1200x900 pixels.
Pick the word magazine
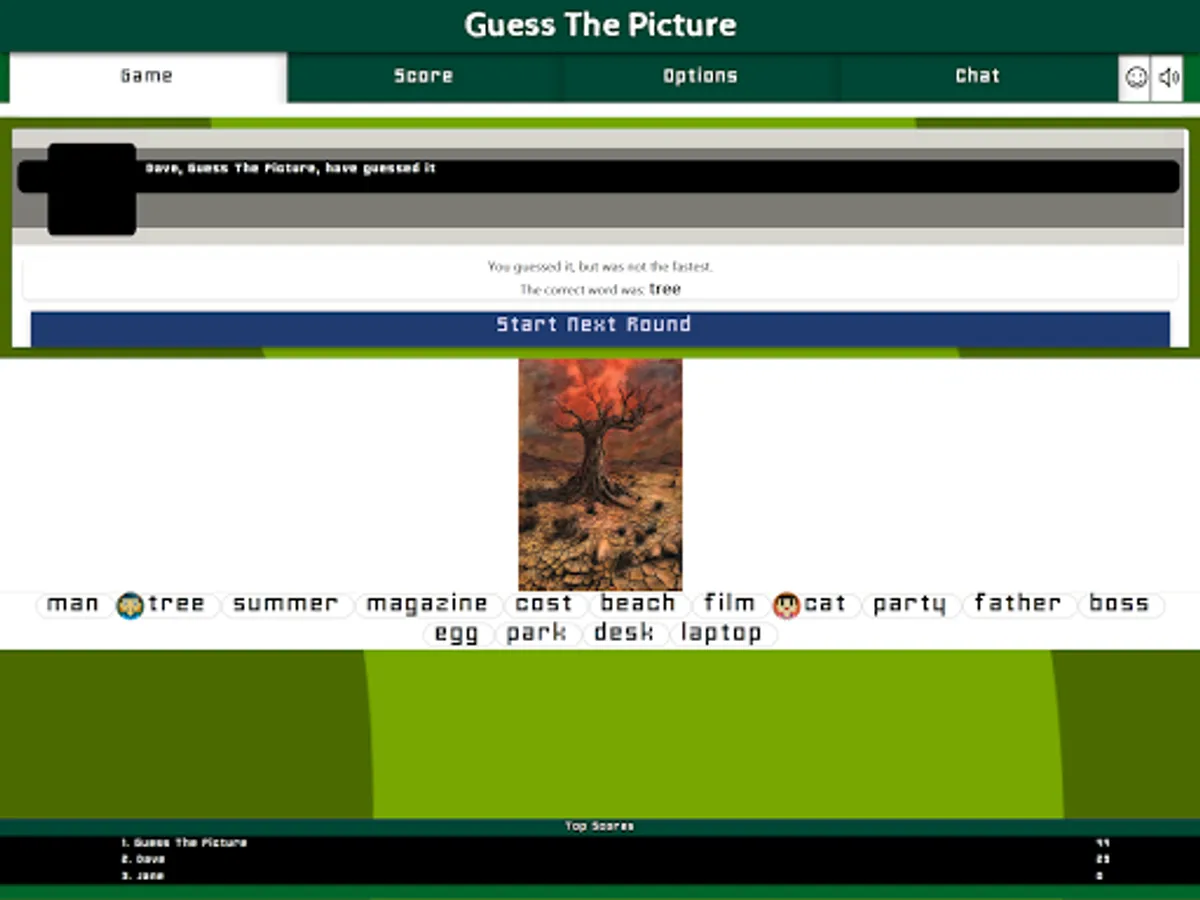[427, 605]
